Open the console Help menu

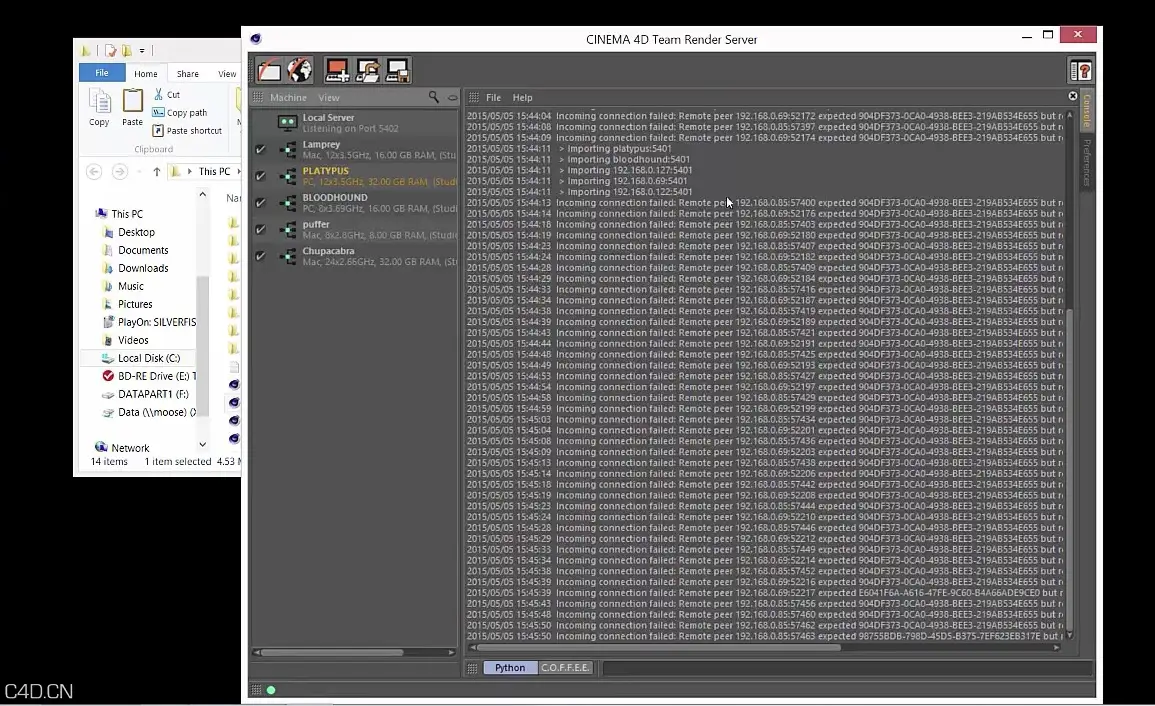[x=522, y=97]
